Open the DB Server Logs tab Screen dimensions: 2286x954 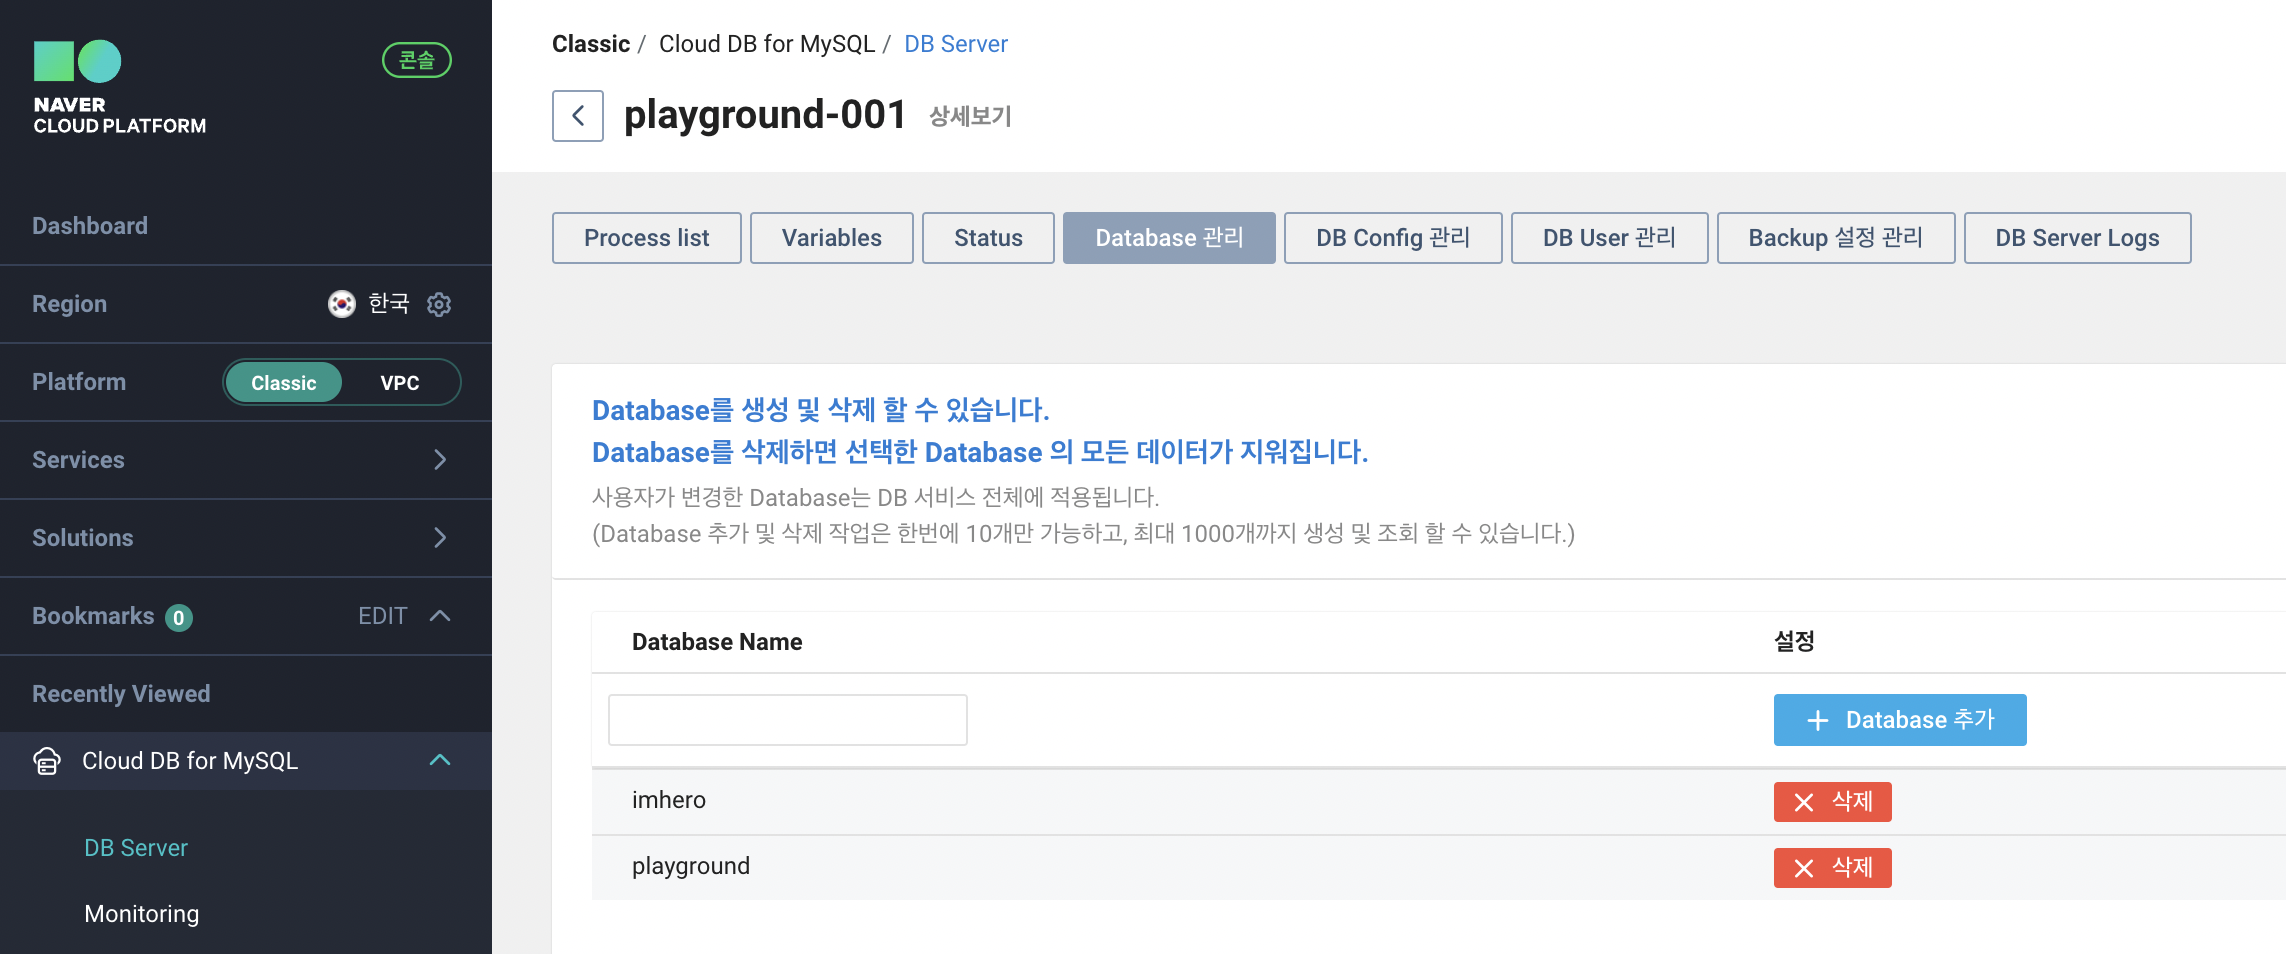[2077, 238]
